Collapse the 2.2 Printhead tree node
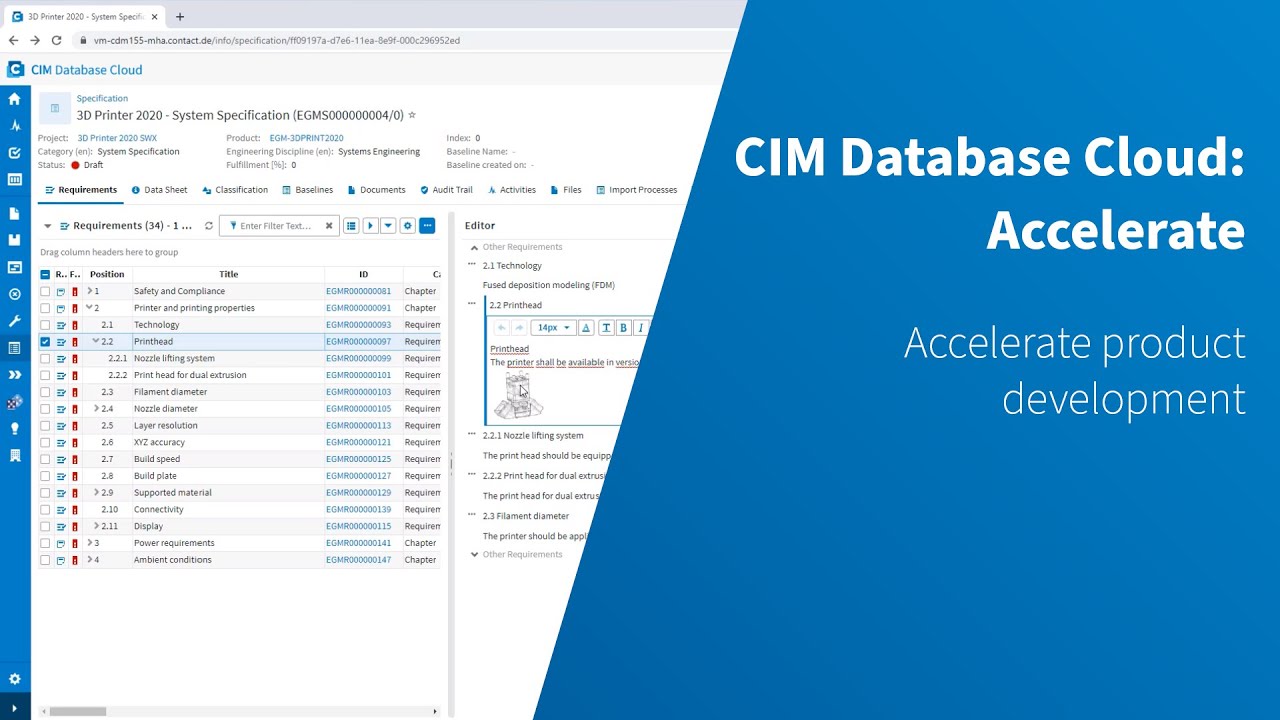The image size is (1280, 720). [x=96, y=342]
